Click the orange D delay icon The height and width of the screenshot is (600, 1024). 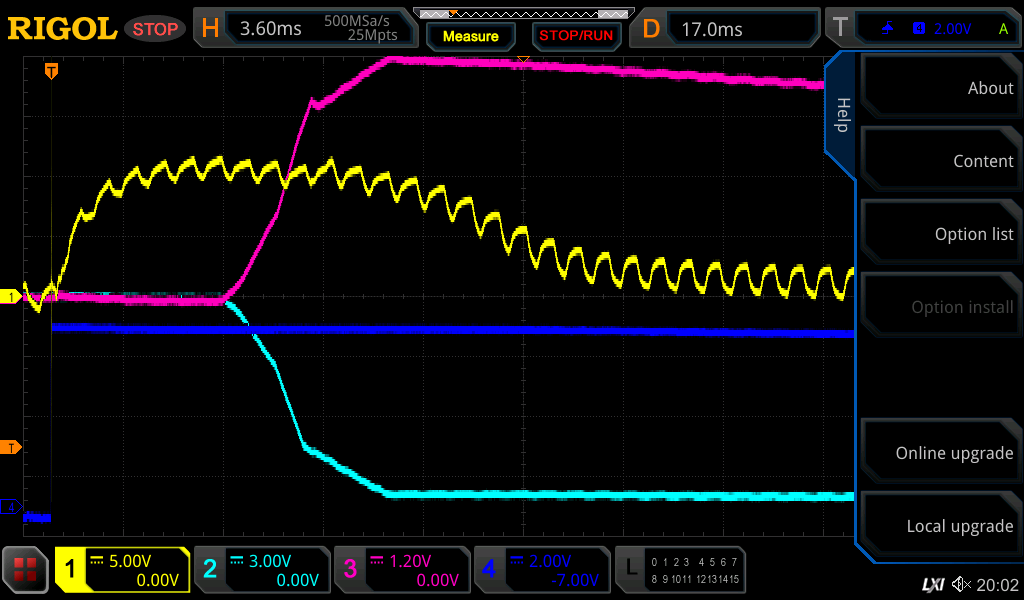[651, 29]
